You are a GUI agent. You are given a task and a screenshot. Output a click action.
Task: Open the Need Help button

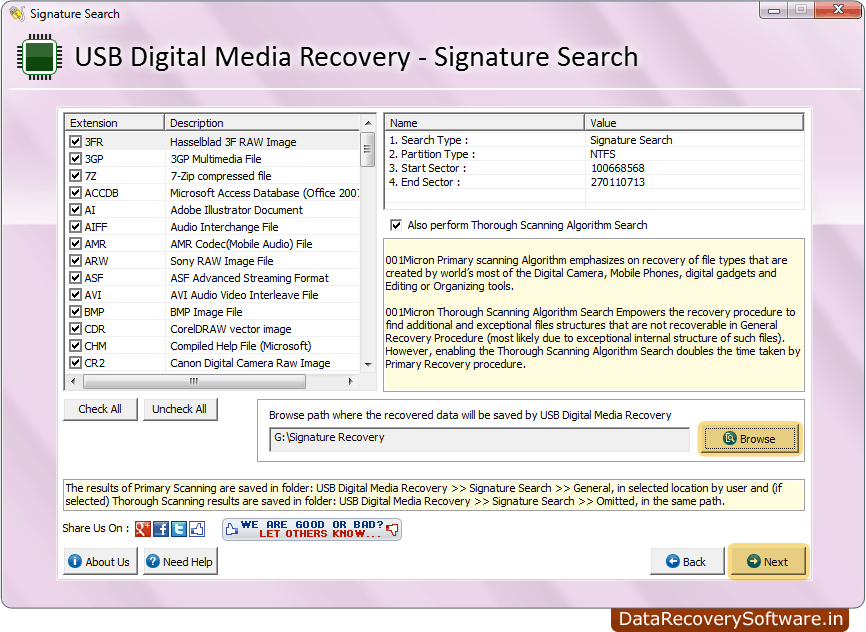tap(180, 561)
